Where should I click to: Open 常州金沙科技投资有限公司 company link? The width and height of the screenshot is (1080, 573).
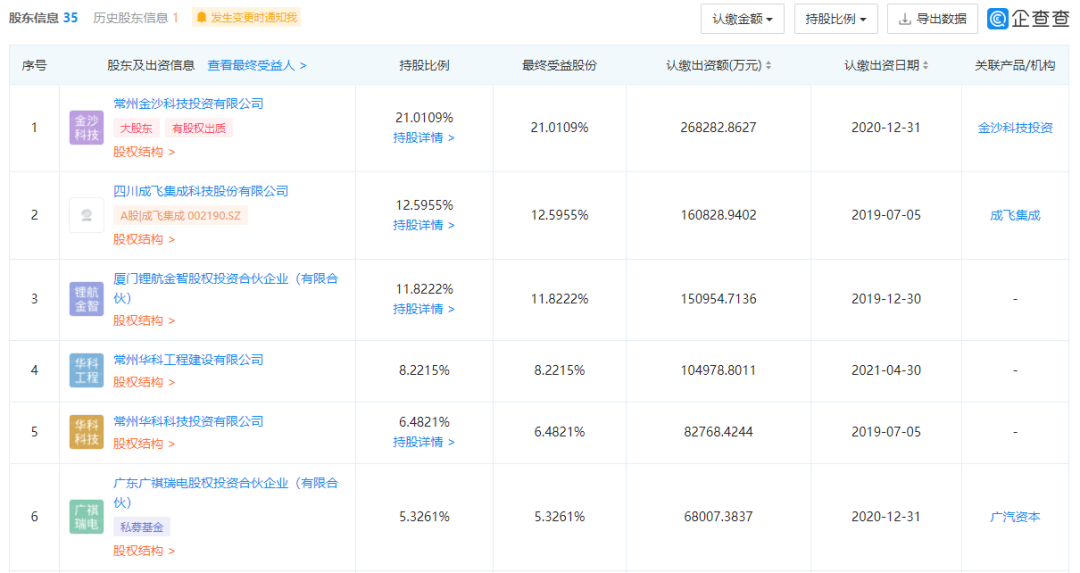pos(188,104)
